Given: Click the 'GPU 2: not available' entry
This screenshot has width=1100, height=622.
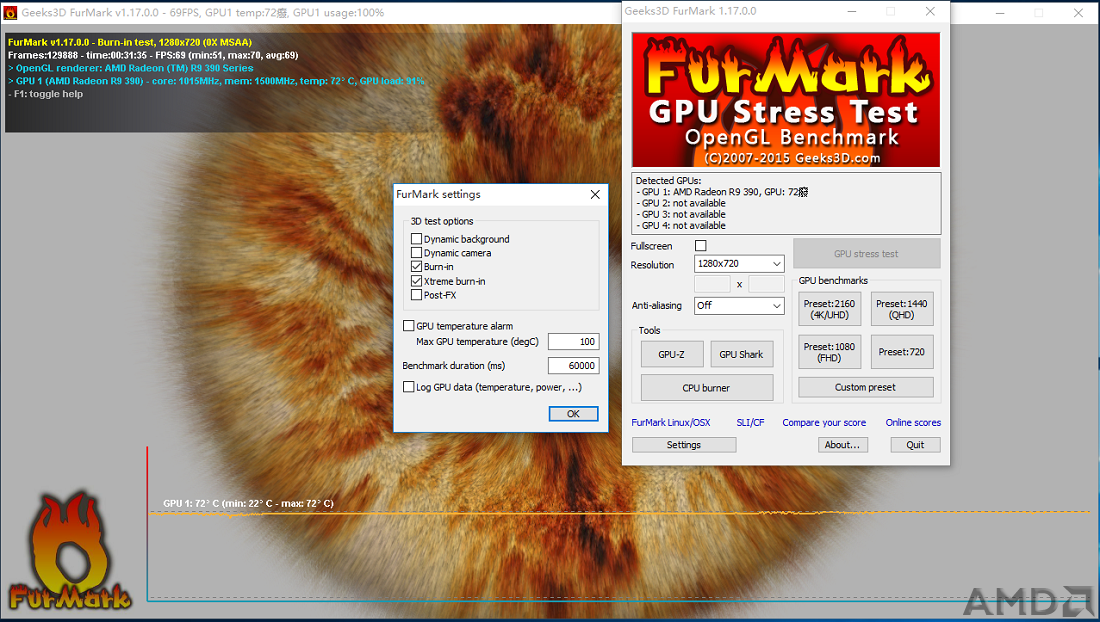Looking at the screenshot, I should [680, 203].
